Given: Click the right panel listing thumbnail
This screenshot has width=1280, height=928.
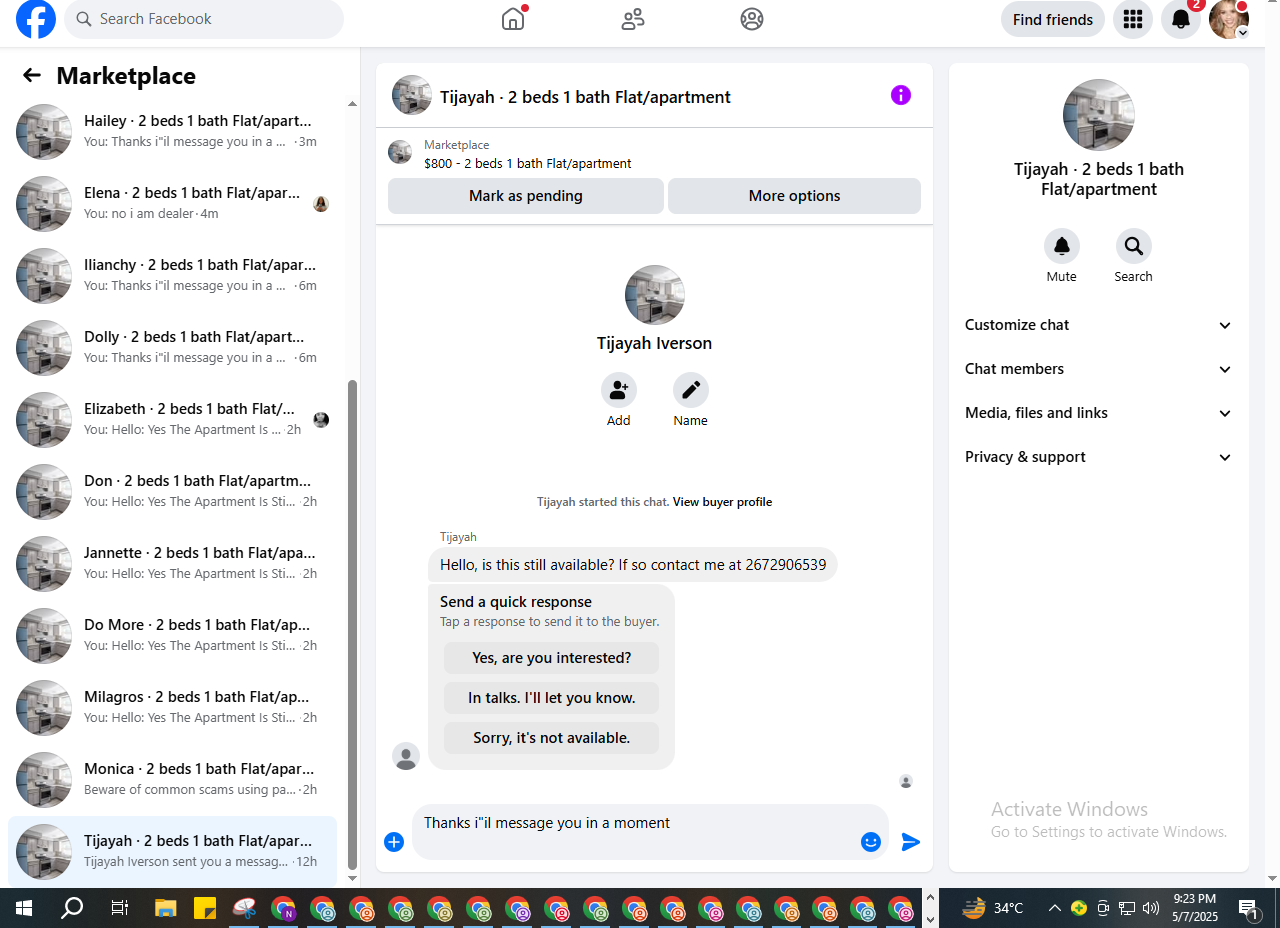Looking at the screenshot, I should [x=1099, y=115].
